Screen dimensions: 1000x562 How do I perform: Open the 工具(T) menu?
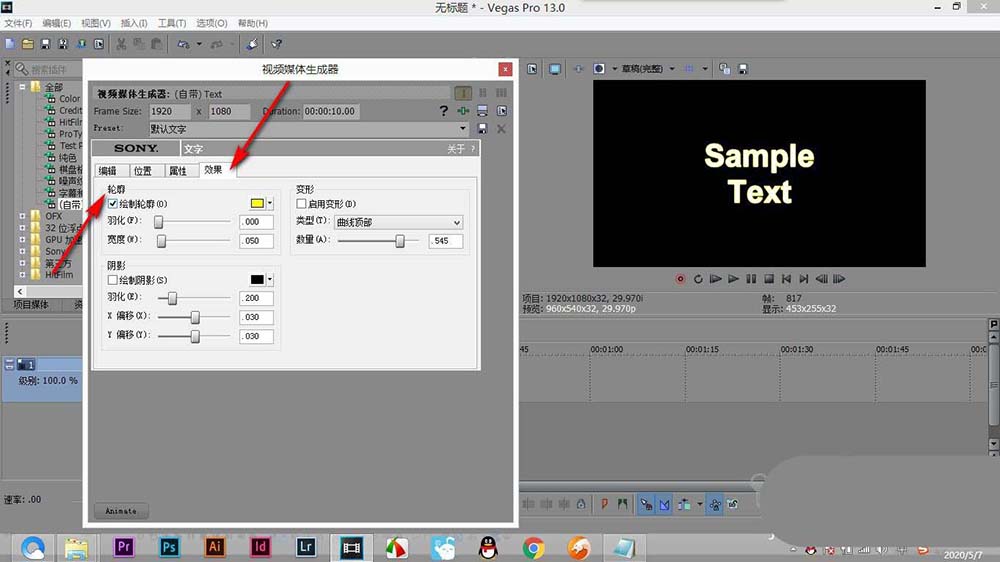coord(172,23)
